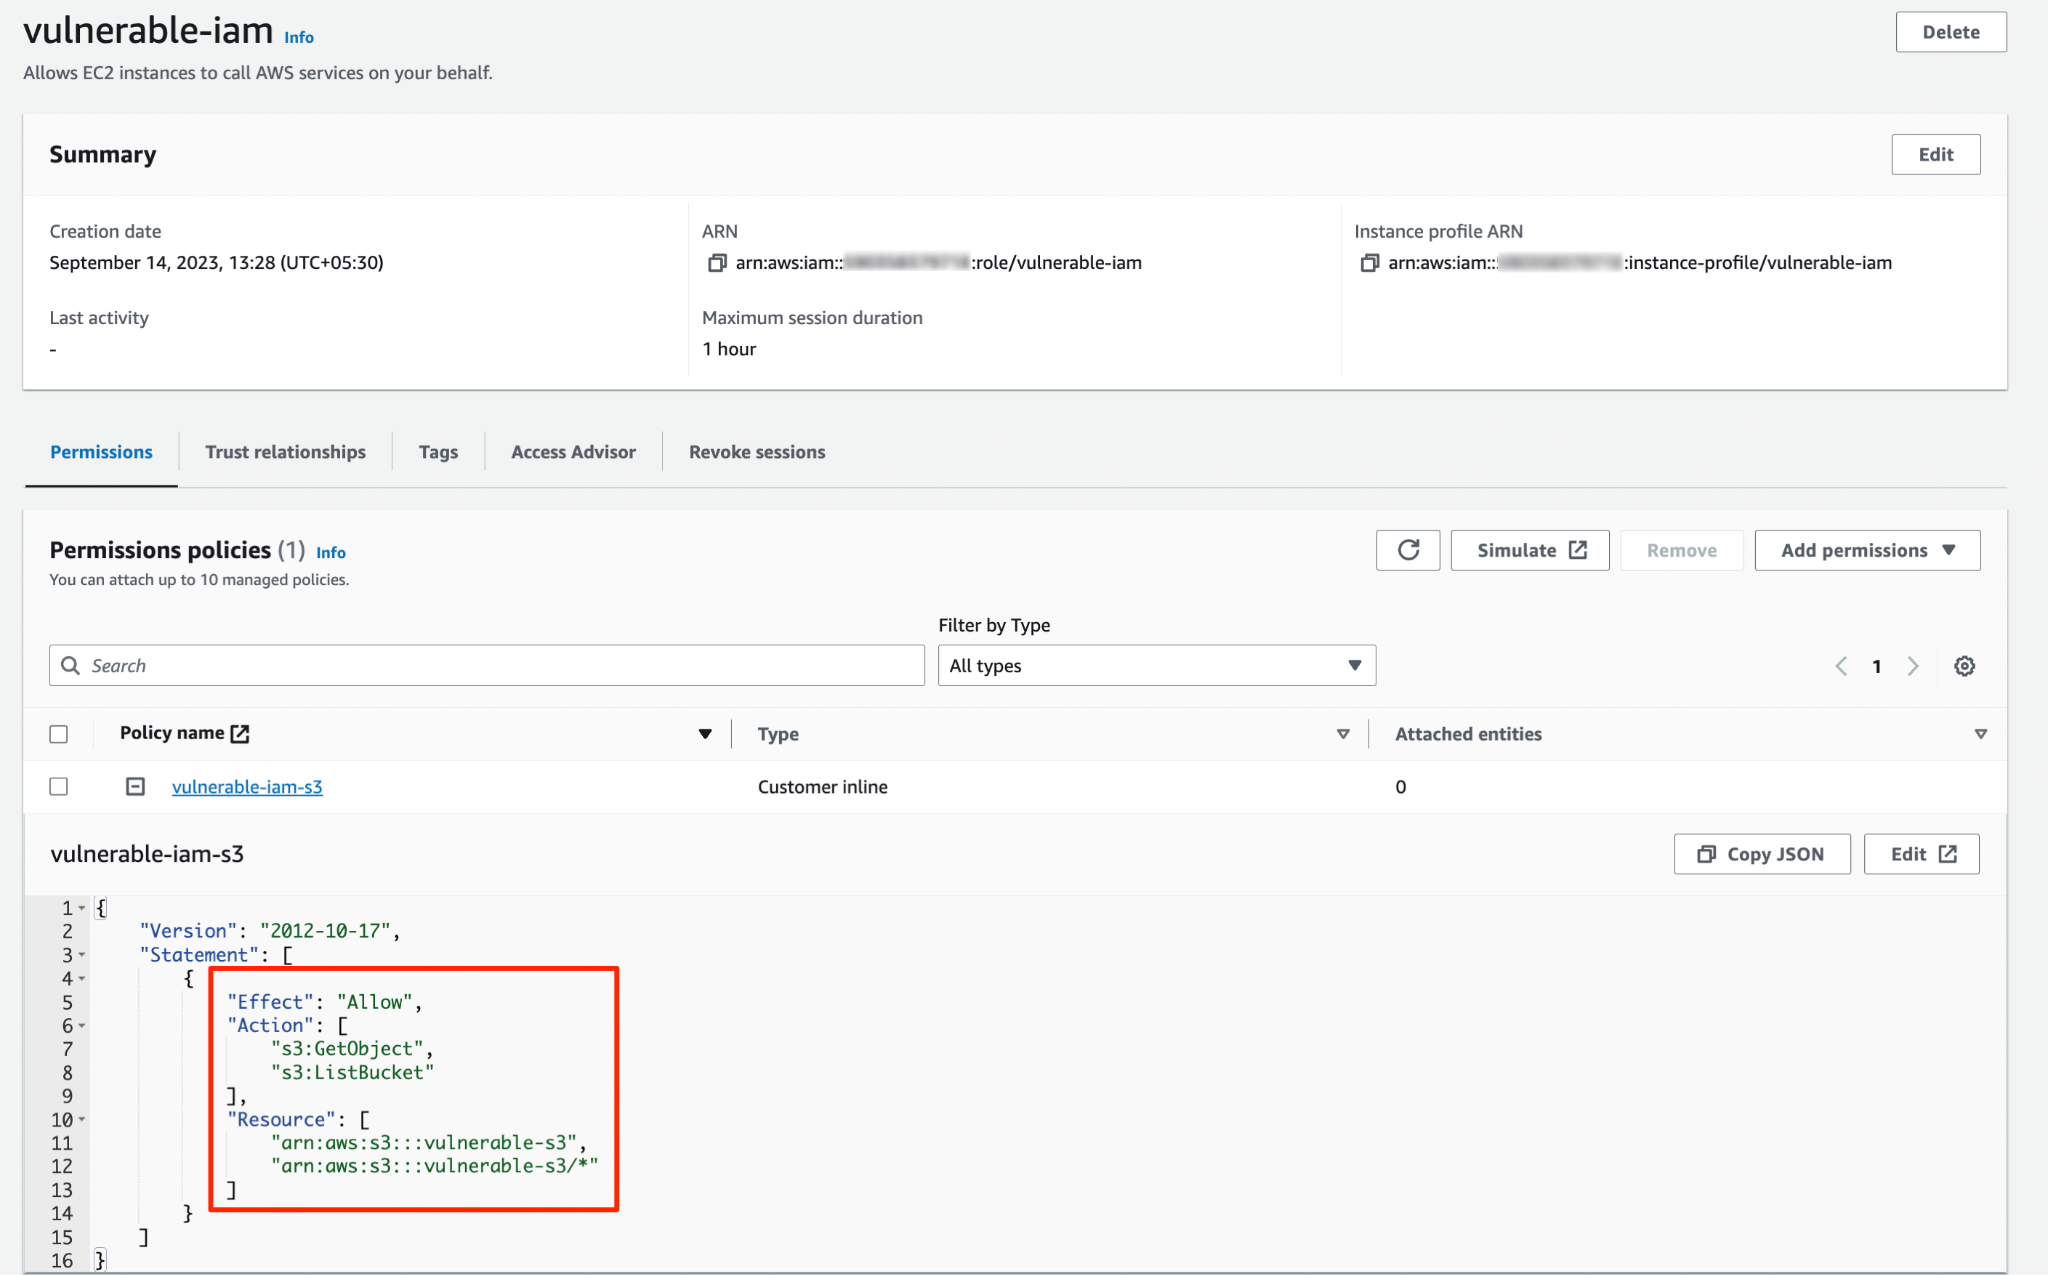The height and width of the screenshot is (1275, 2048).
Task: Switch to the Permissions tab
Action: 101,452
